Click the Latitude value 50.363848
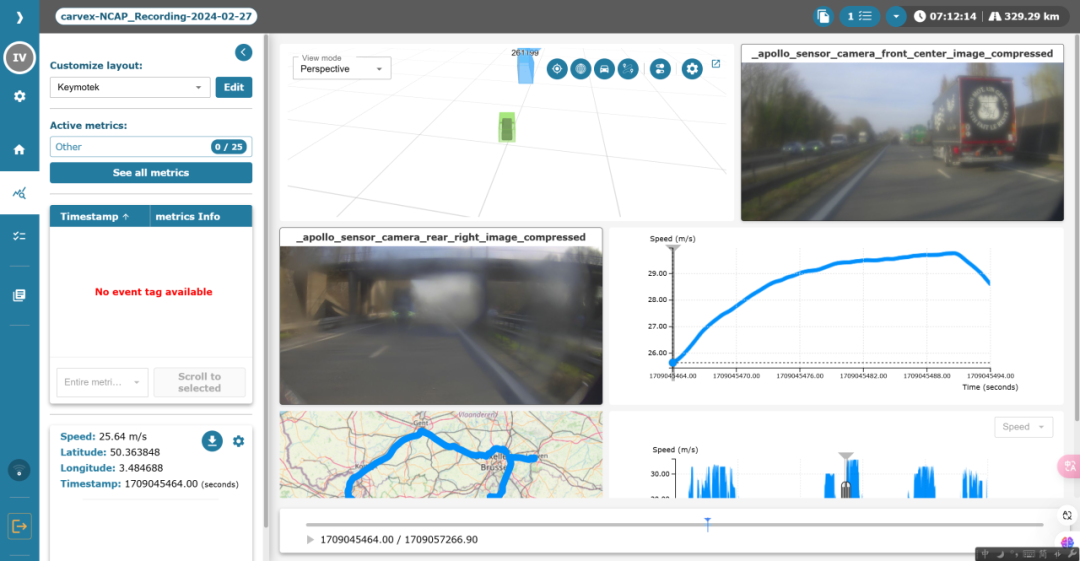1080x561 pixels. pos(134,453)
